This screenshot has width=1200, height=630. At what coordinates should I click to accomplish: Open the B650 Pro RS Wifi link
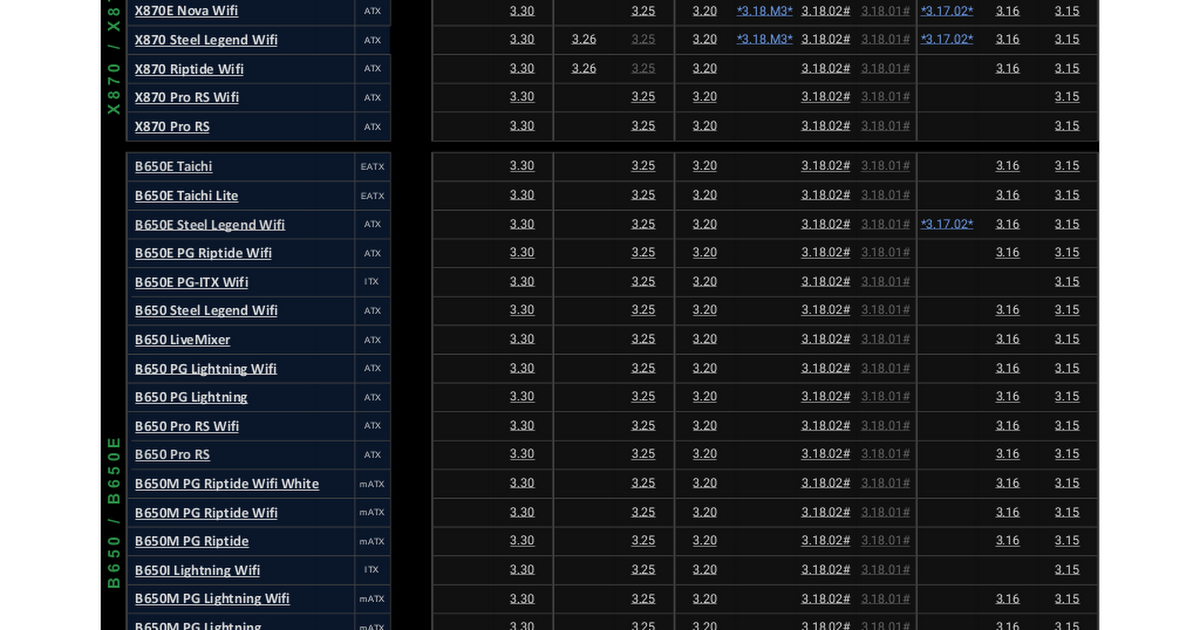187,427
